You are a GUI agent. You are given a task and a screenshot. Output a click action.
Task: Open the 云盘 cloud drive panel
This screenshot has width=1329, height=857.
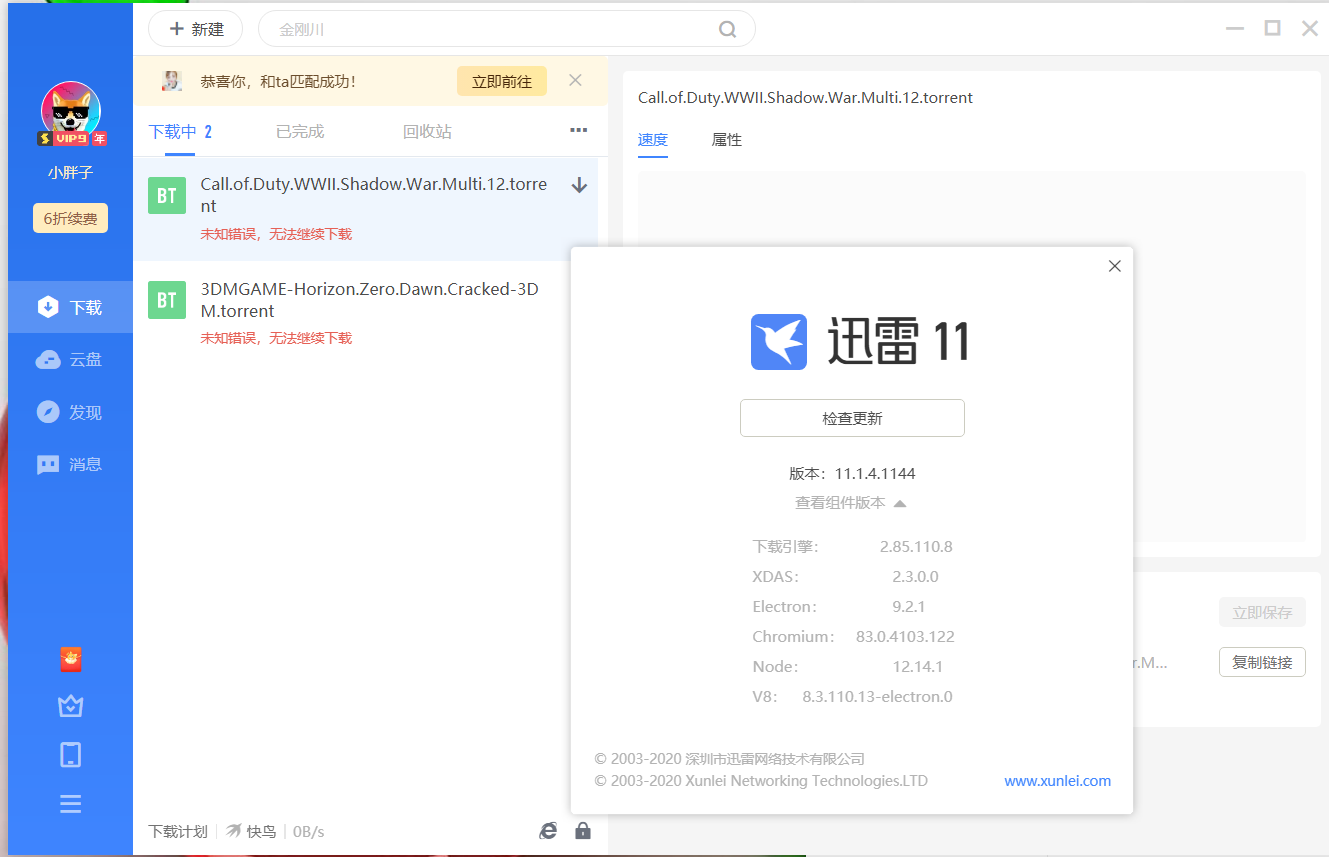pyautogui.click(x=70, y=359)
